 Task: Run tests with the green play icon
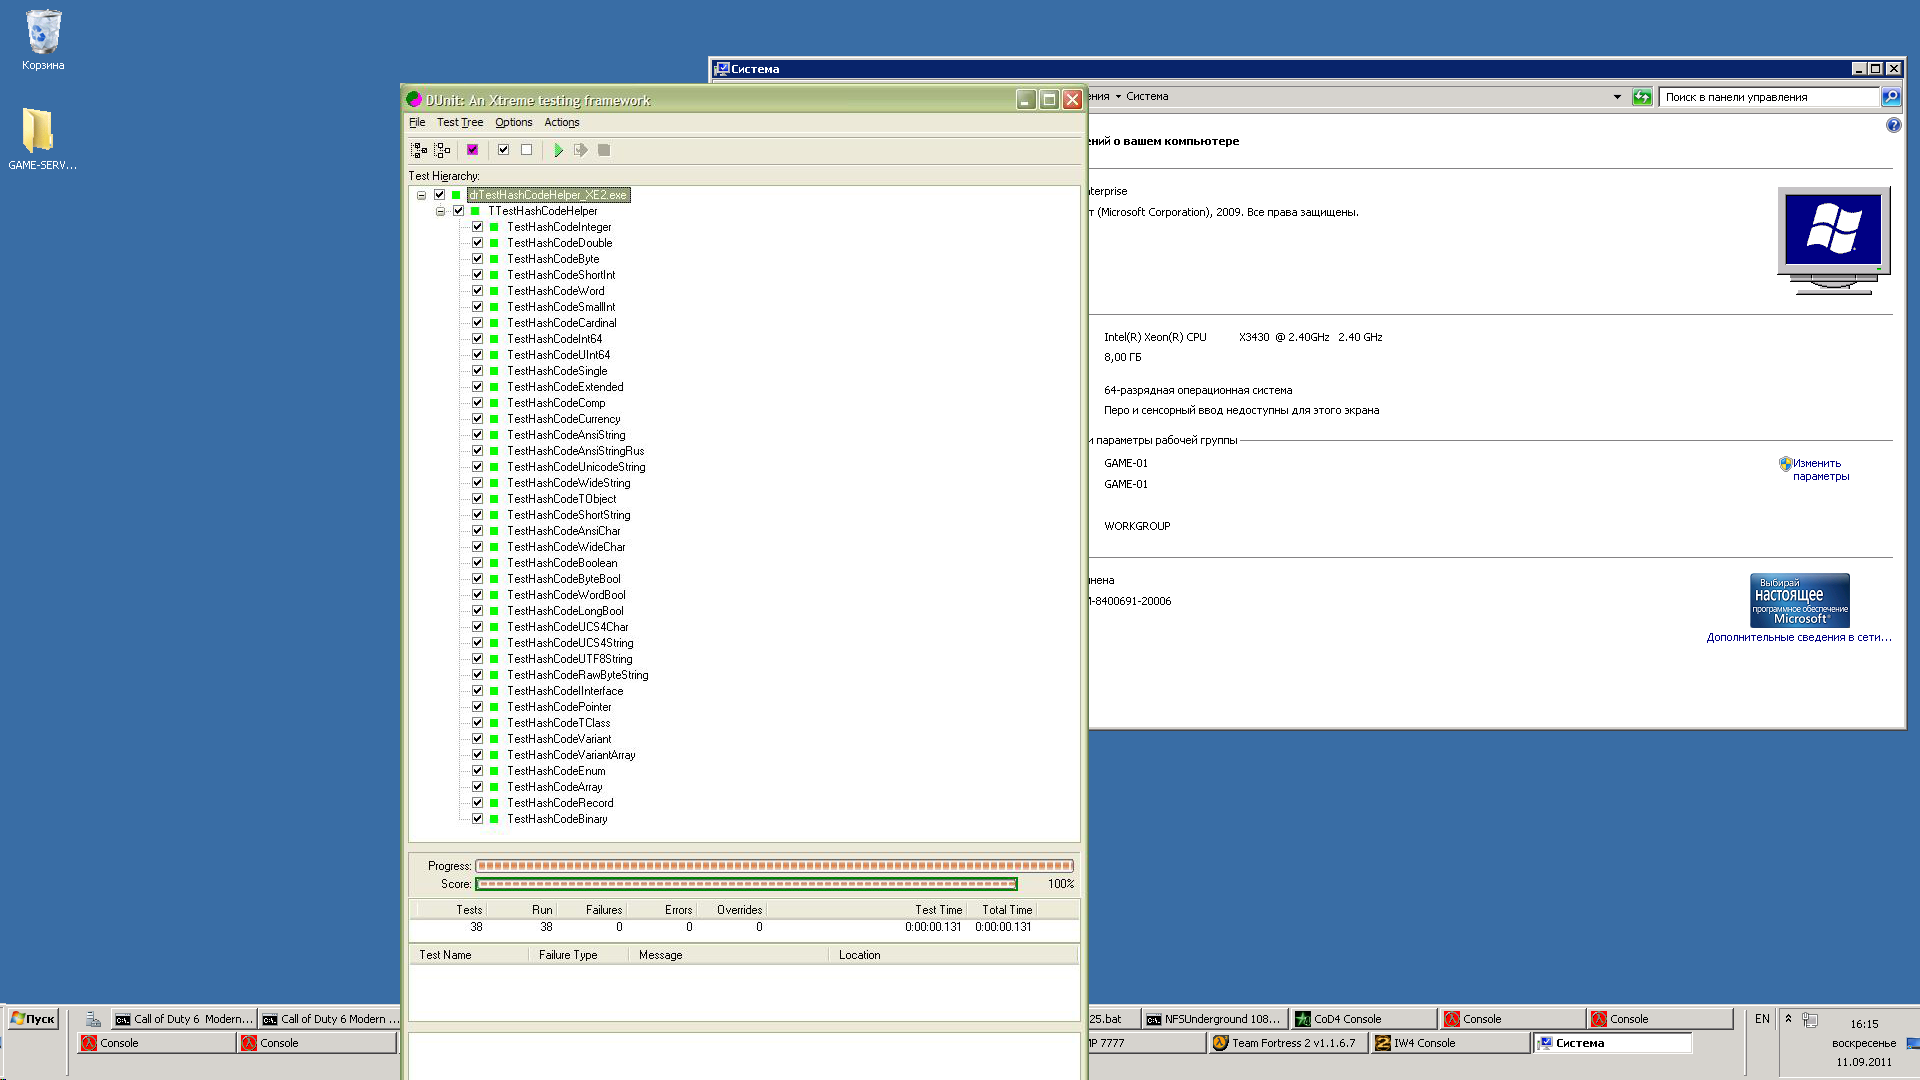558,150
